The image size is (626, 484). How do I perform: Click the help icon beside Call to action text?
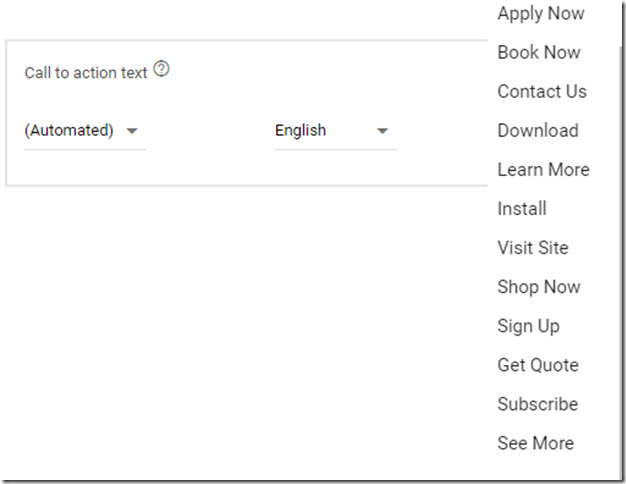pos(162,70)
